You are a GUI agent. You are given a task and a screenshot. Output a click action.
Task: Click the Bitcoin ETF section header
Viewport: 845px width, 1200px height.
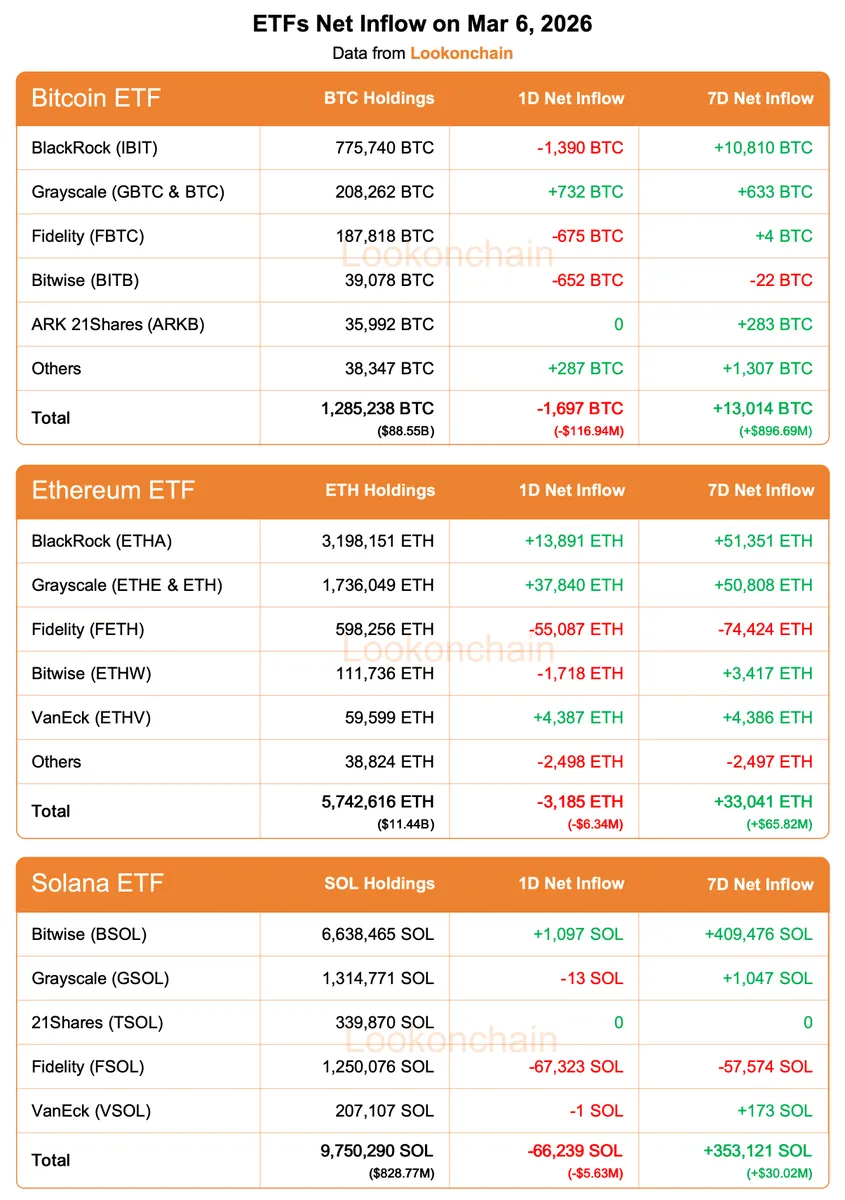(96, 98)
